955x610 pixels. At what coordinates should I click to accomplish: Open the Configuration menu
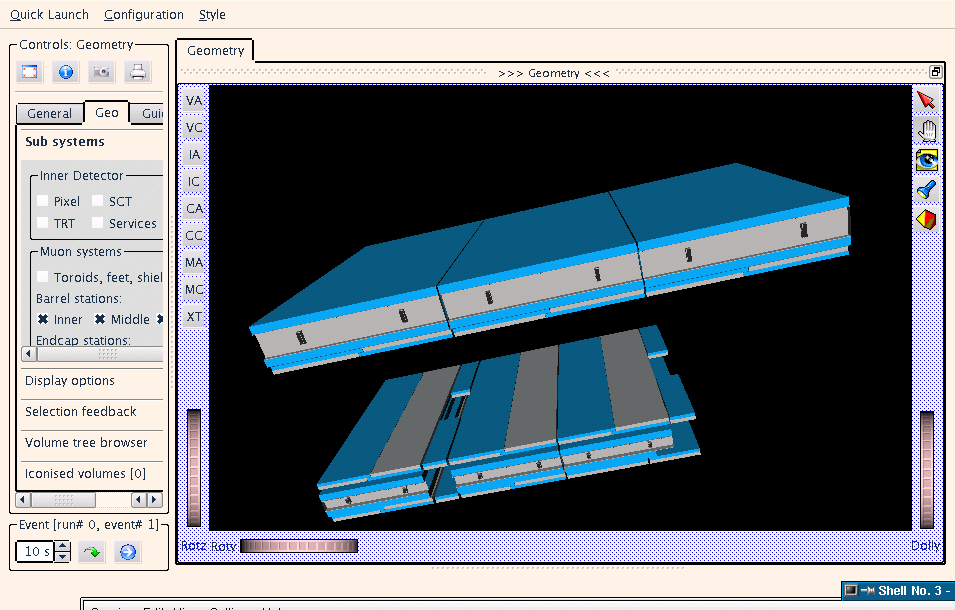pos(143,15)
